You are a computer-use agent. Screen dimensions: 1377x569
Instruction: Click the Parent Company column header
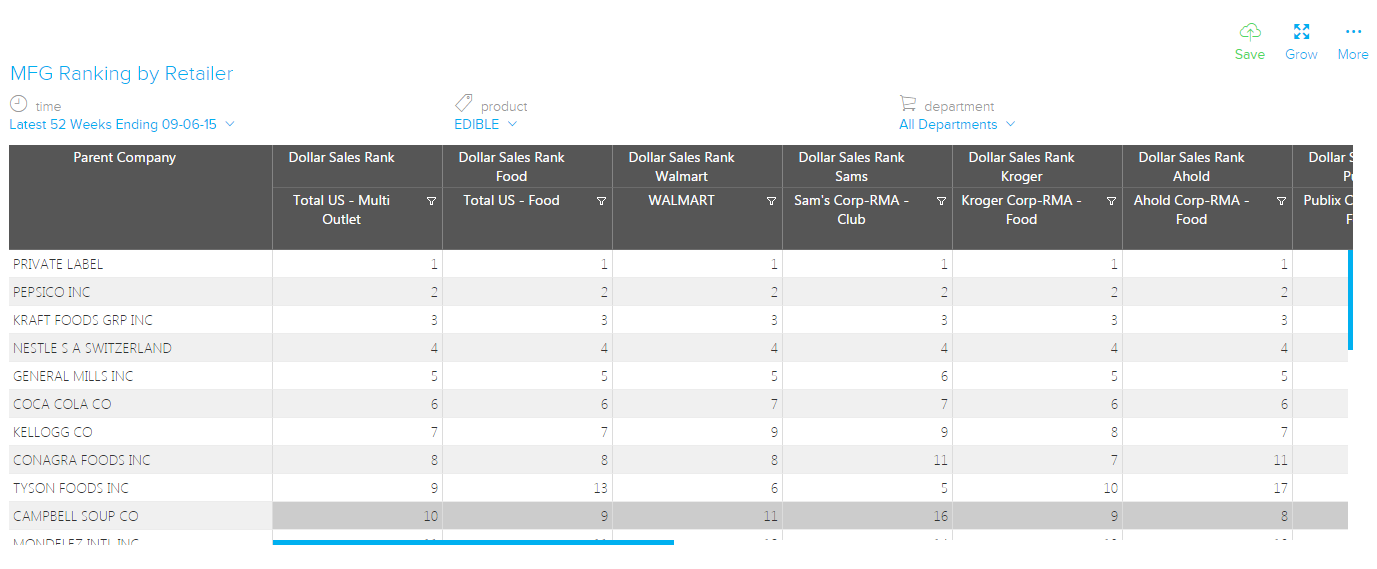tap(125, 158)
